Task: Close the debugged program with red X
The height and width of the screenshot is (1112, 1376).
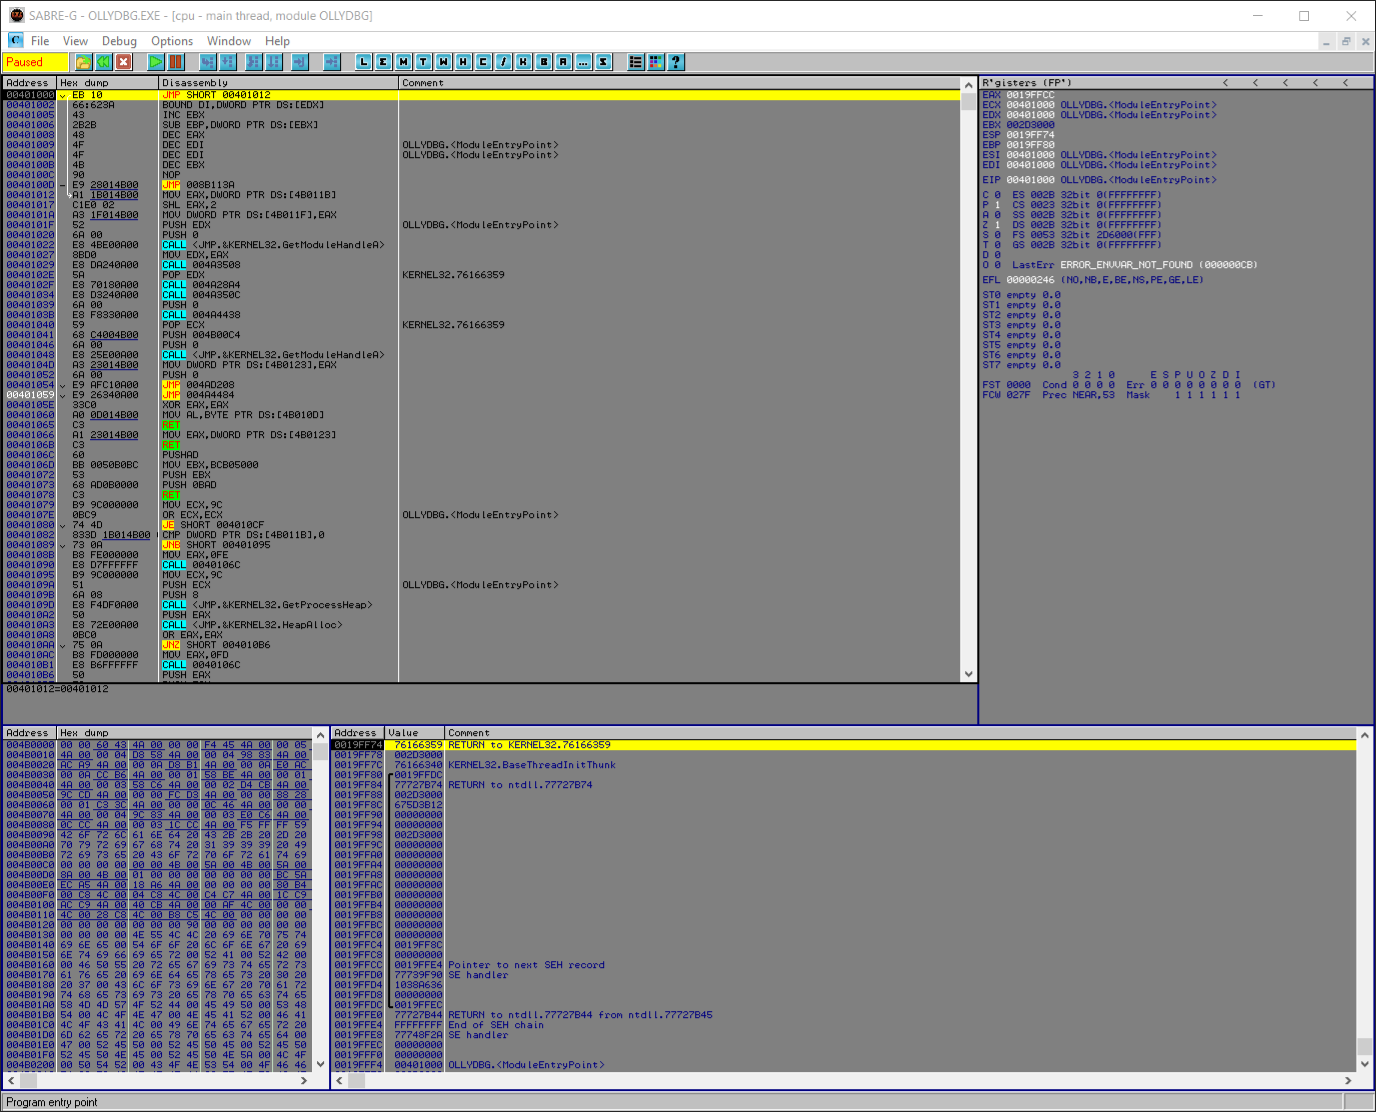Action: 124,62
